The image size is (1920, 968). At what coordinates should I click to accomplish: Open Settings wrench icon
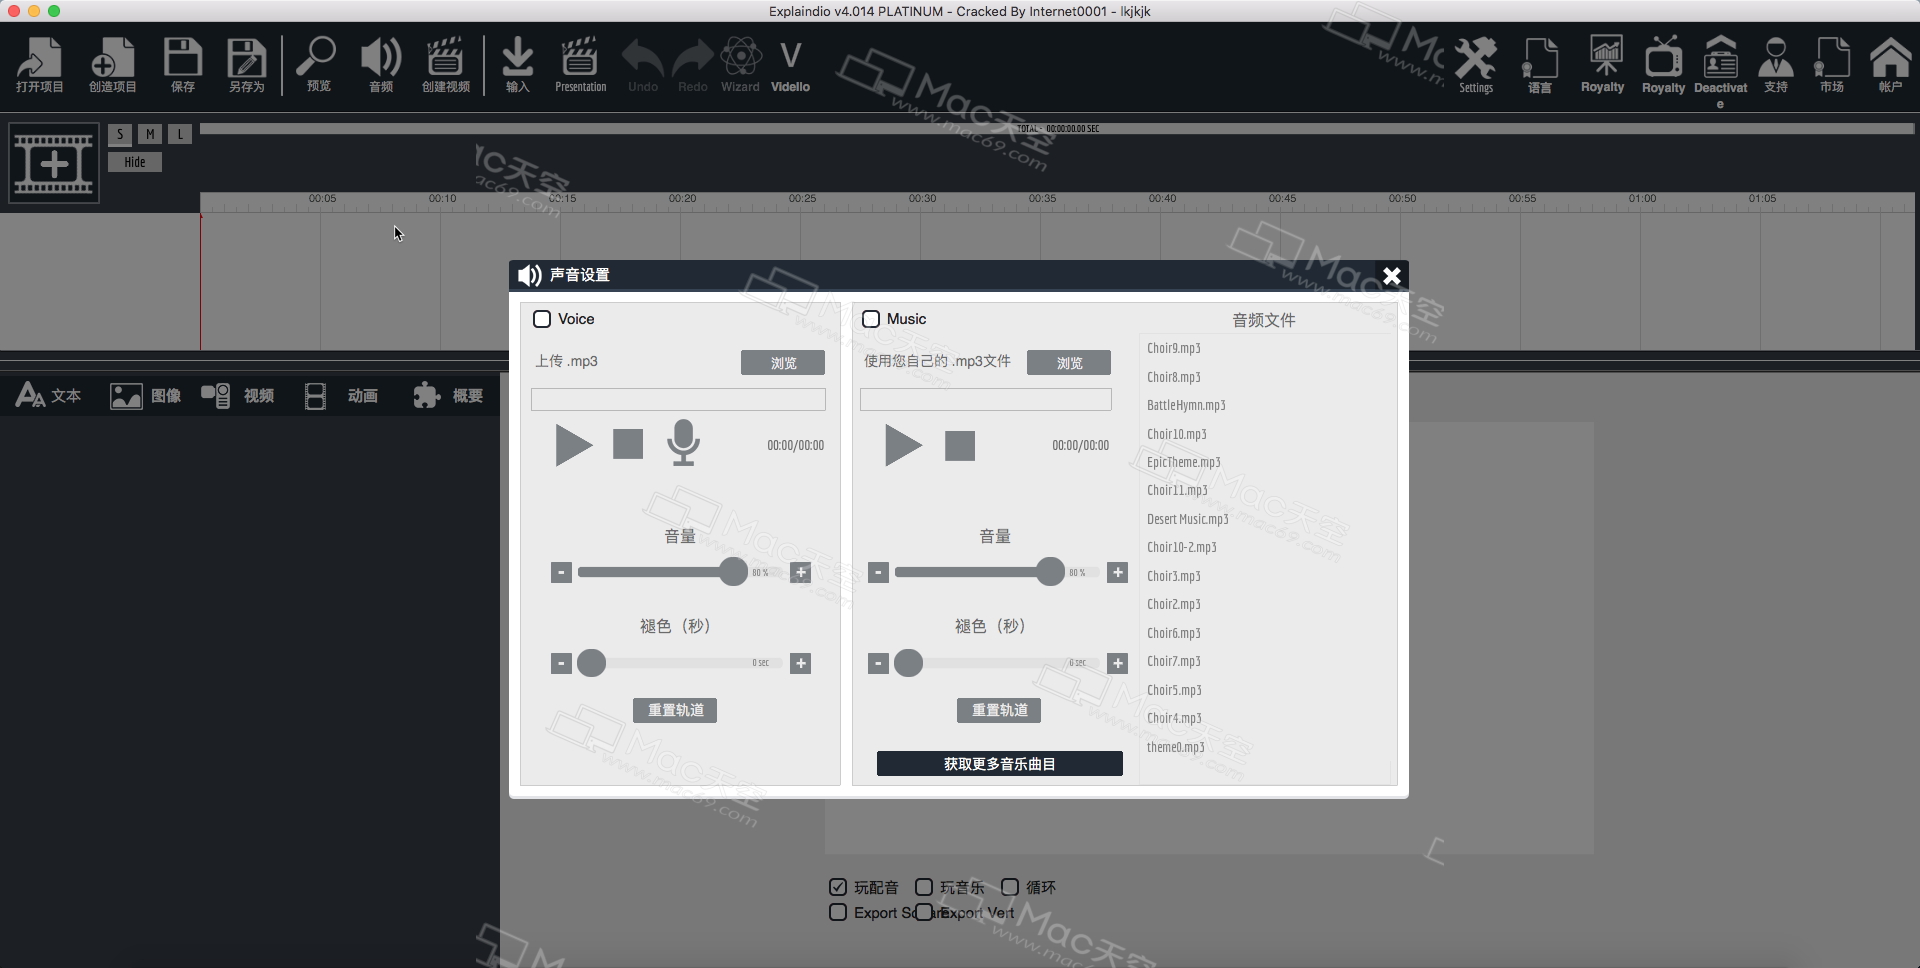tap(1475, 65)
